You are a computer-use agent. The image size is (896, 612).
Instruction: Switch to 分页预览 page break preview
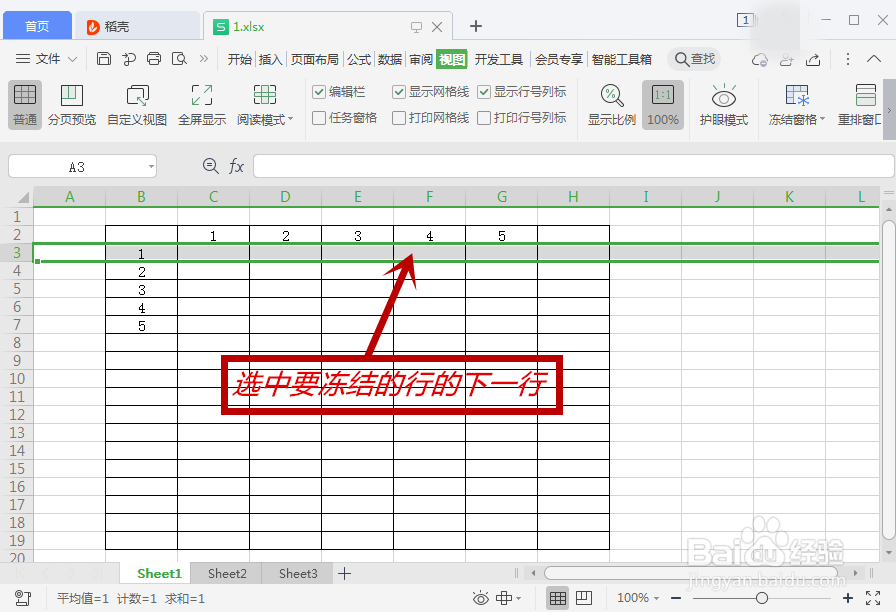tap(70, 104)
